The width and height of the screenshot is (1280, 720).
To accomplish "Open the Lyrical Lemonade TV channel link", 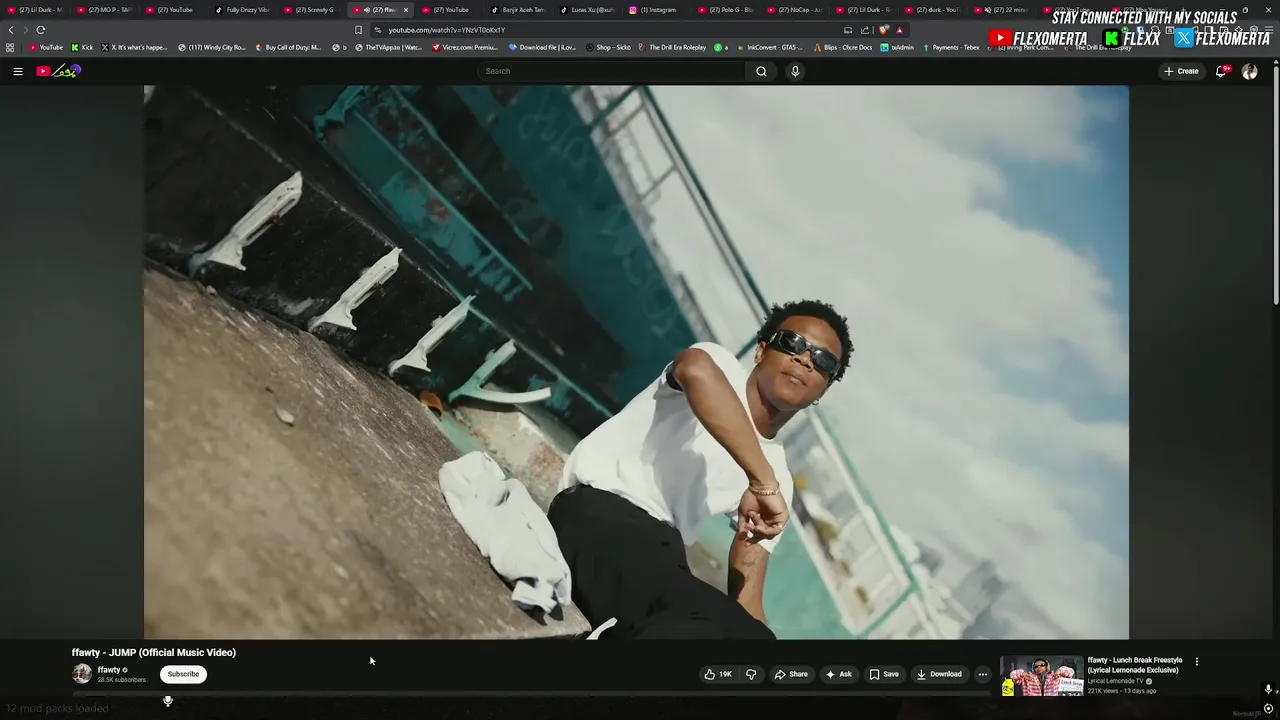I will coord(1116,681).
